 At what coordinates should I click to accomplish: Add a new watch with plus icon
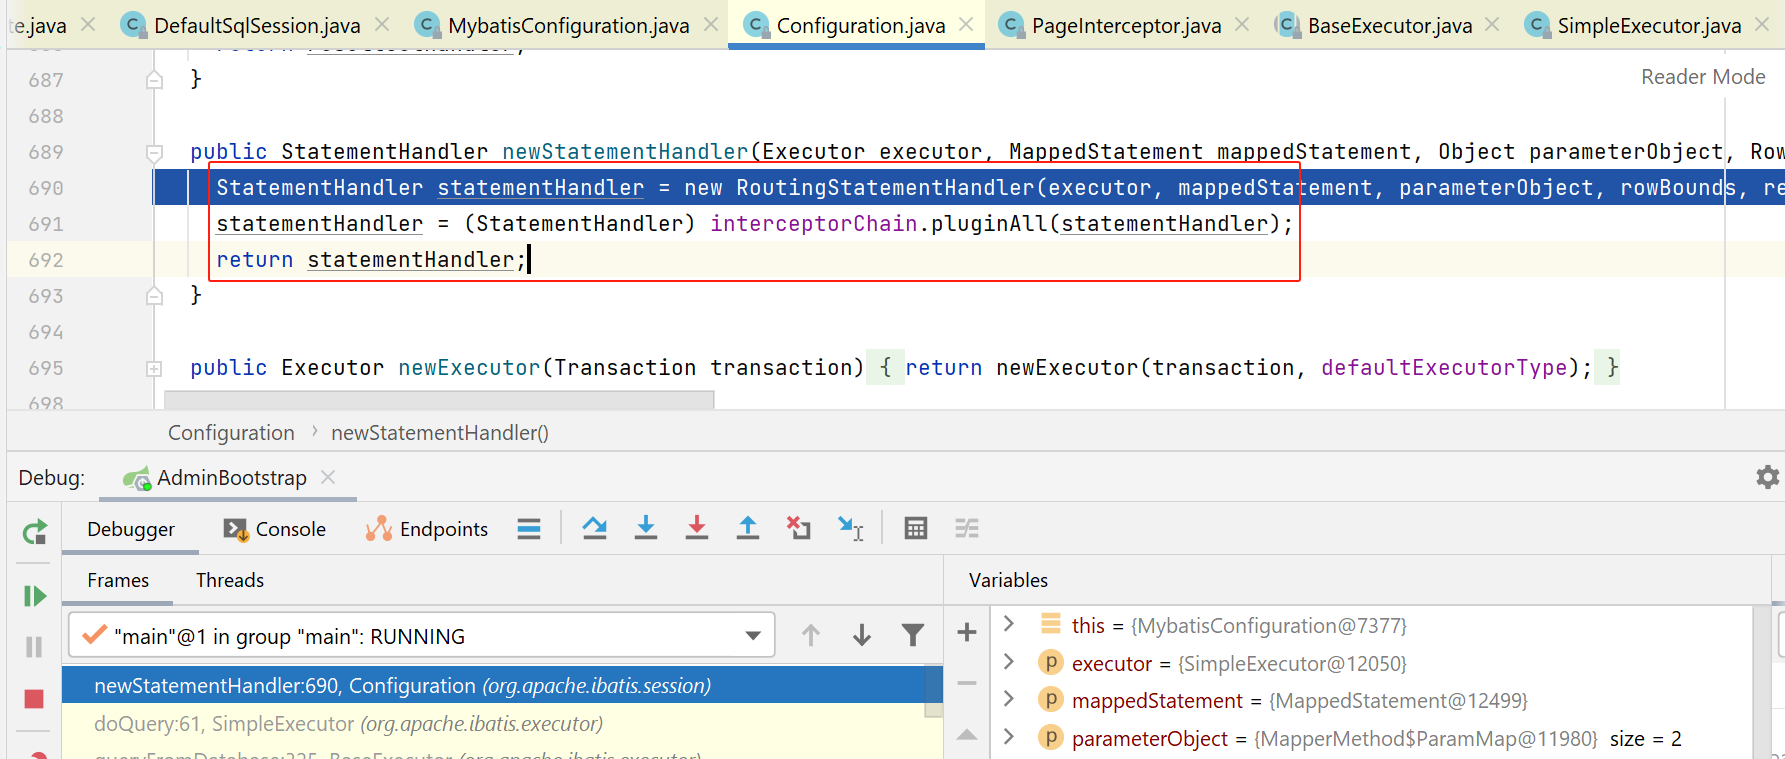click(x=967, y=632)
